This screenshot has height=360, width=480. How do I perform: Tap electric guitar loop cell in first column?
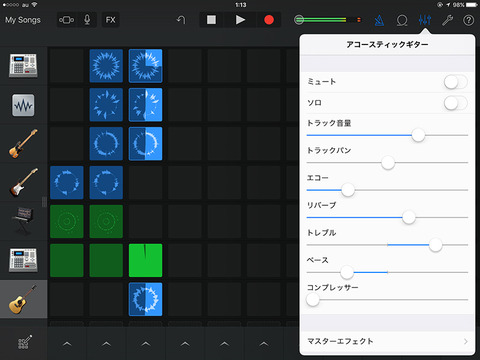(67, 183)
